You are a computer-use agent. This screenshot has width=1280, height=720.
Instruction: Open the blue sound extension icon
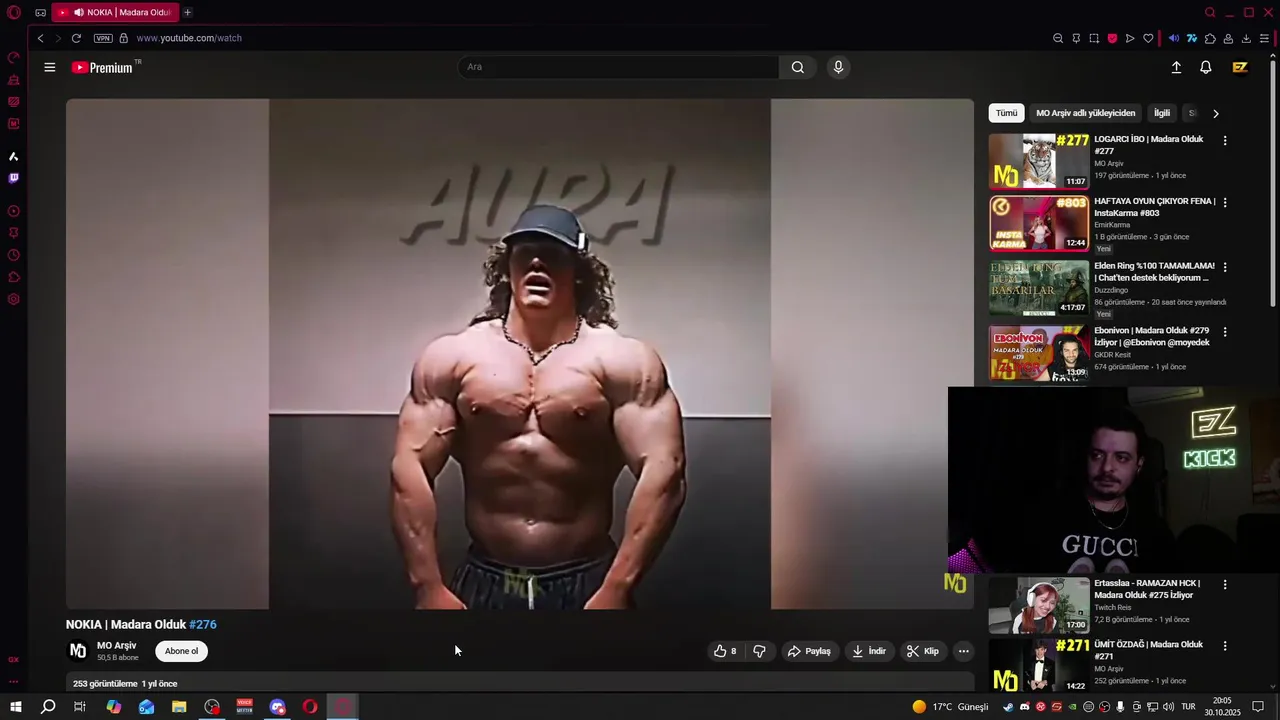tap(1174, 38)
